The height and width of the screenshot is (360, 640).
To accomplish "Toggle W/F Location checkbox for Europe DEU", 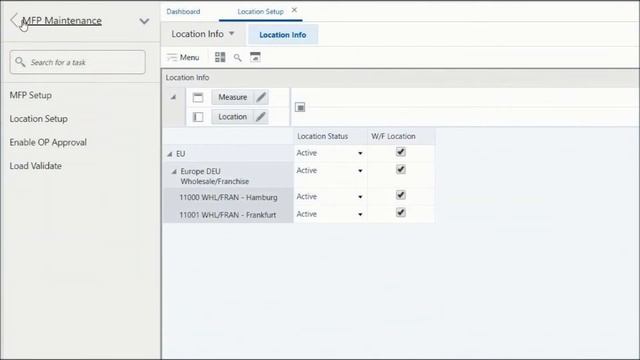I will pos(401,170).
